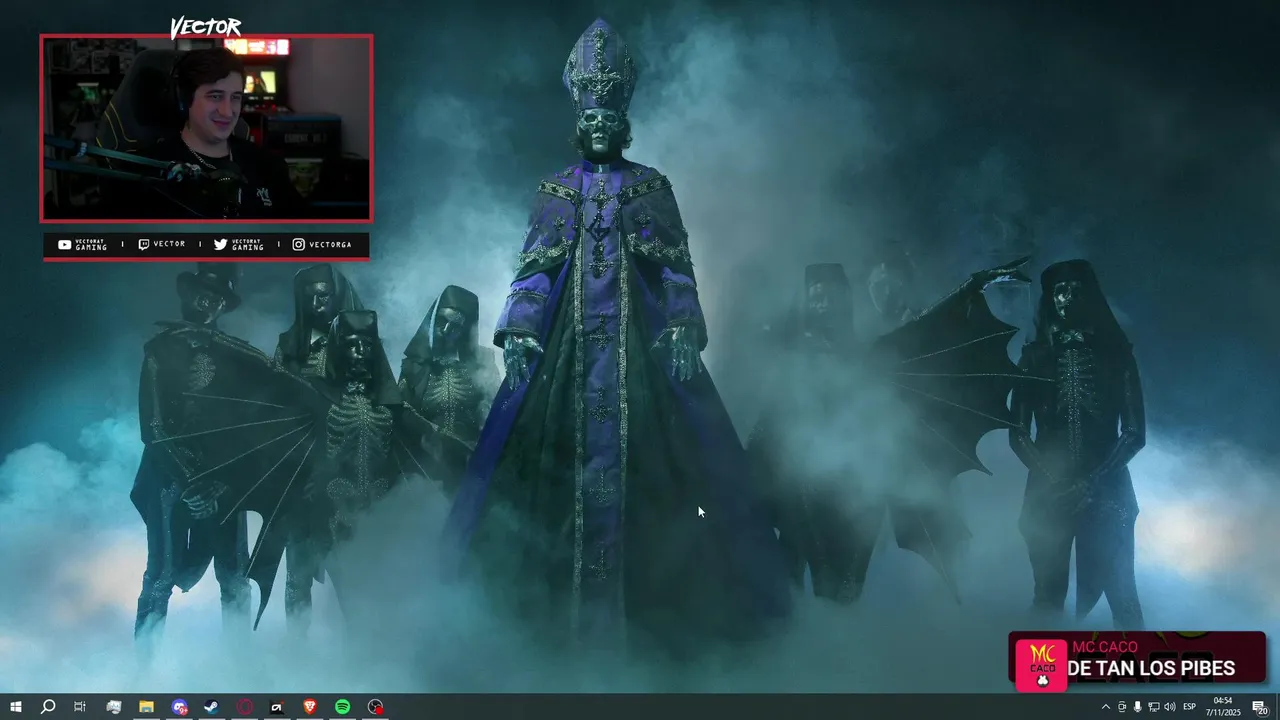Open Spotify from the taskbar
This screenshot has height=720, width=1280.
[x=342, y=707]
